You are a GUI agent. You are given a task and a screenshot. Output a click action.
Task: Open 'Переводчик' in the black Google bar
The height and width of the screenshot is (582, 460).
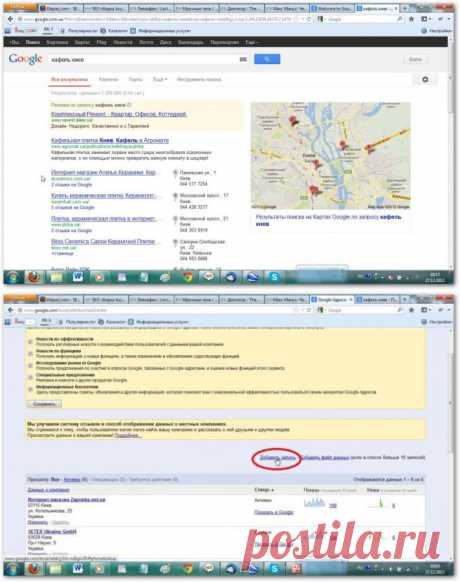pos(225,42)
